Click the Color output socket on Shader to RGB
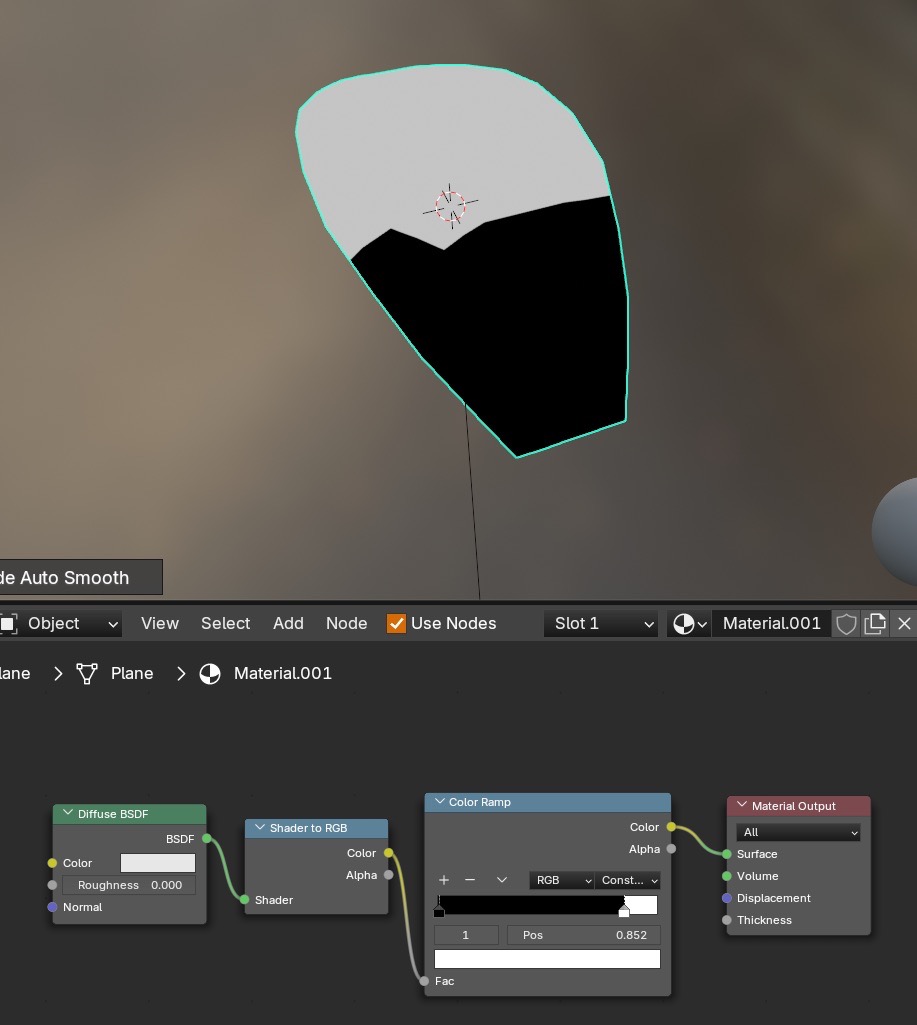 [388, 852]
